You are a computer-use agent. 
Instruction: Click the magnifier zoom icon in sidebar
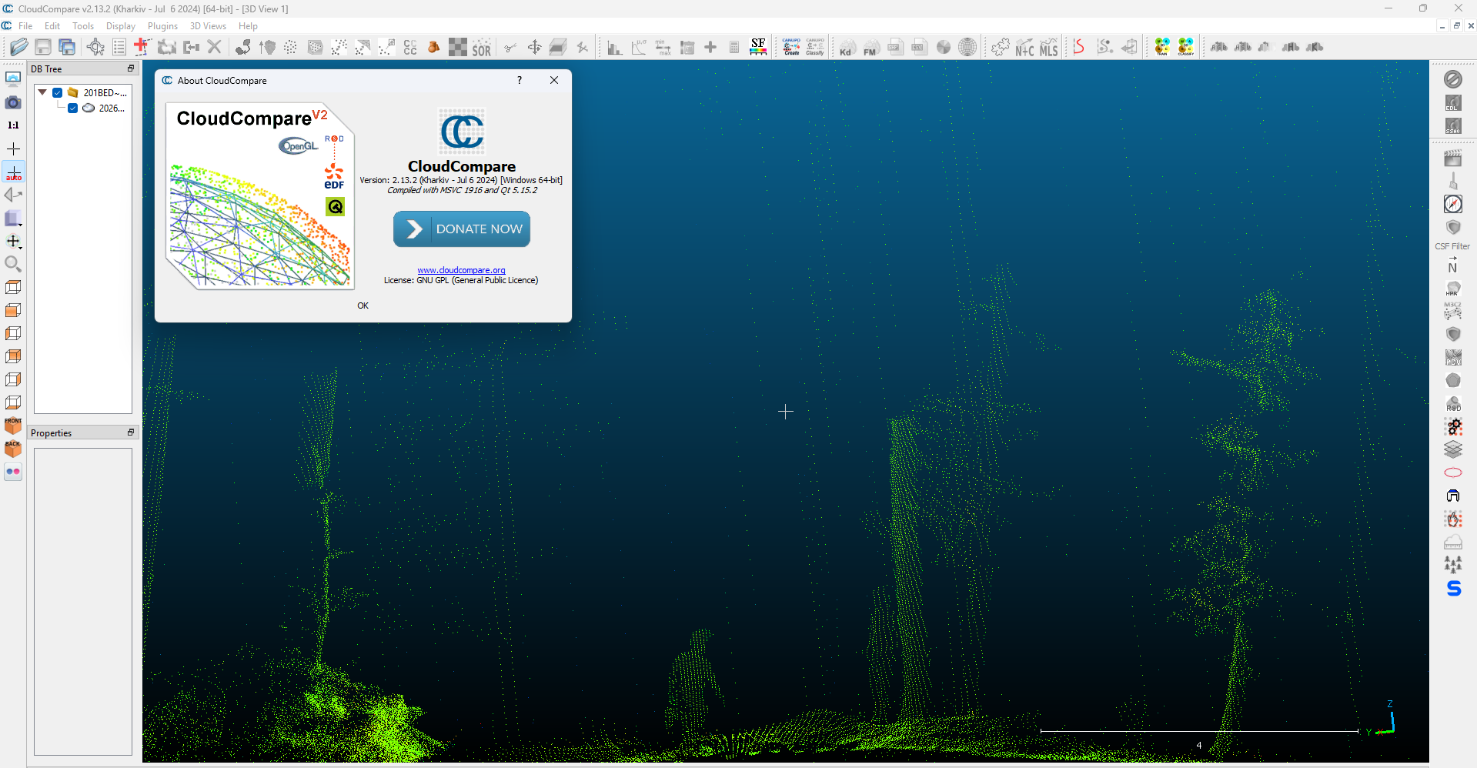[x=13, y=264]
